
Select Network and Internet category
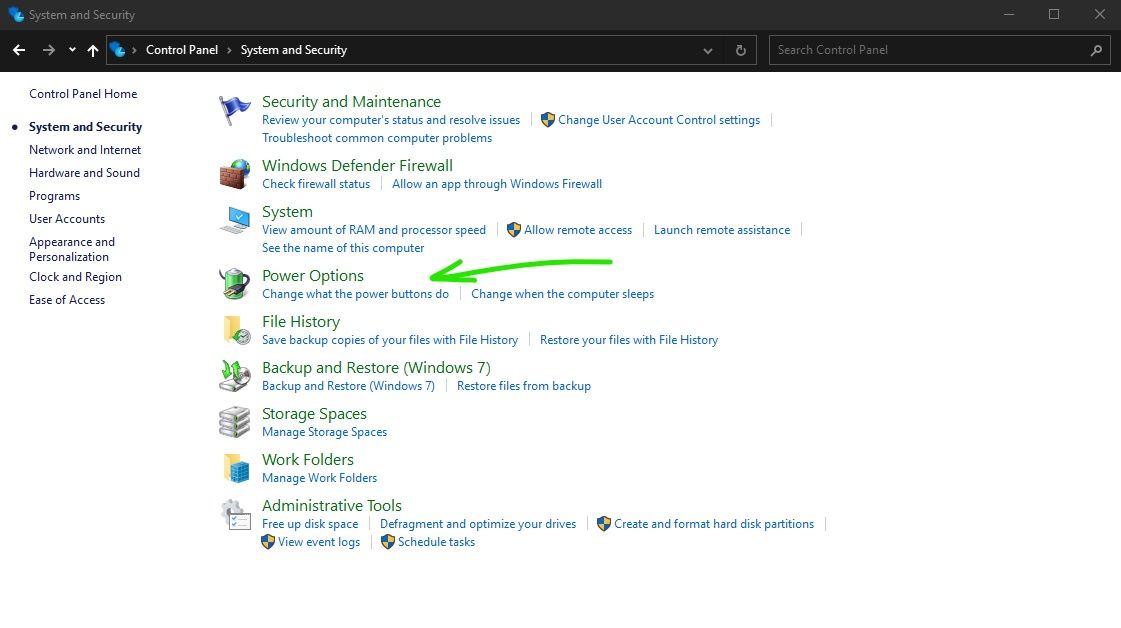85,149
